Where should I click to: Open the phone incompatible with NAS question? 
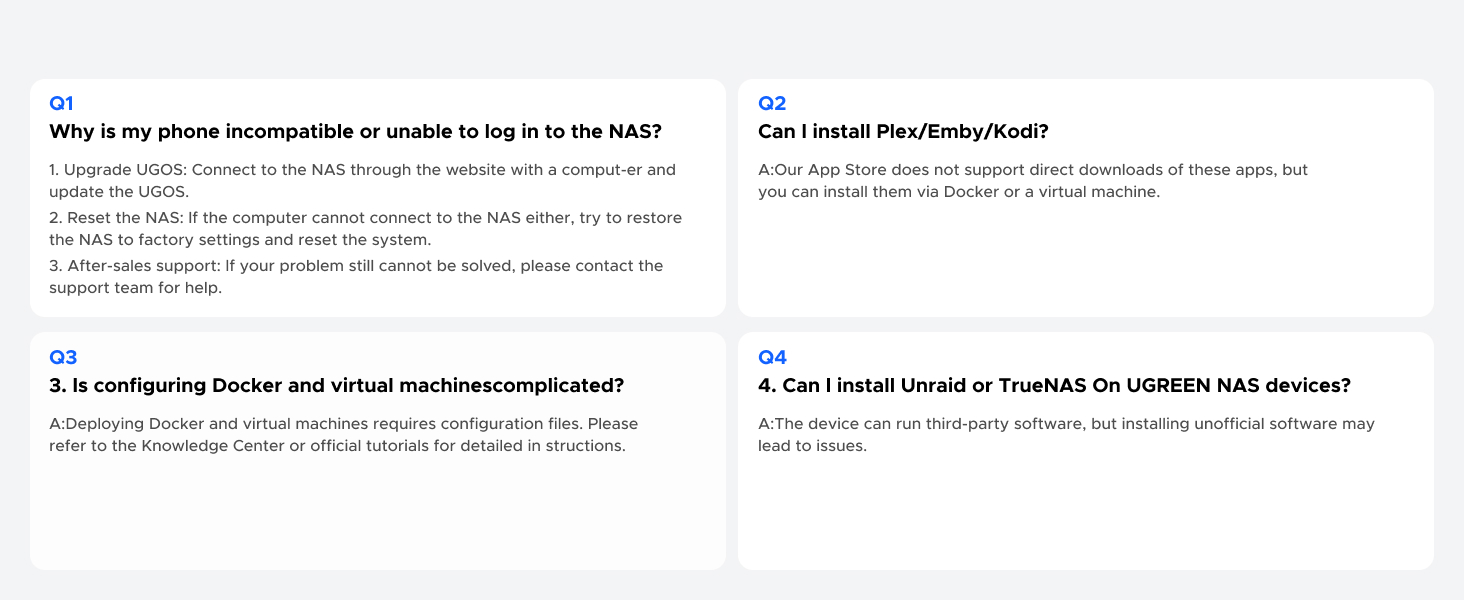click(x=355, y=132)
